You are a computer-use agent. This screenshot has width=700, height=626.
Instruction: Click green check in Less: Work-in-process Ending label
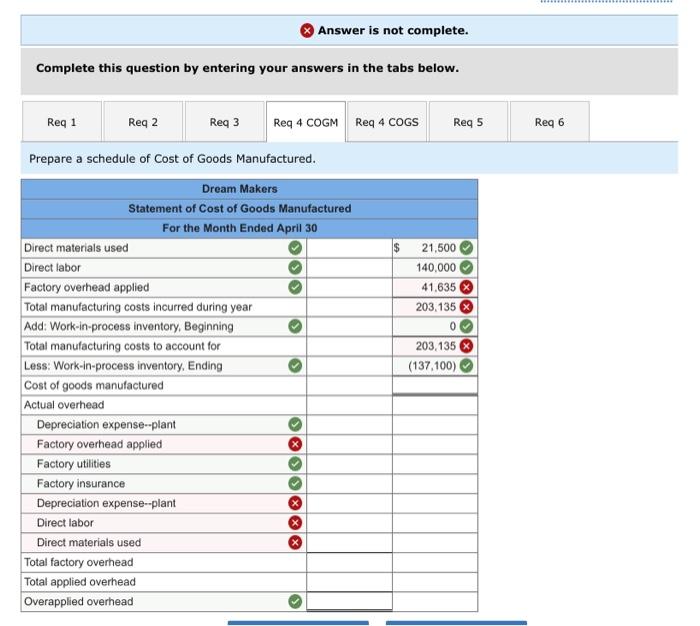point(295,365)
